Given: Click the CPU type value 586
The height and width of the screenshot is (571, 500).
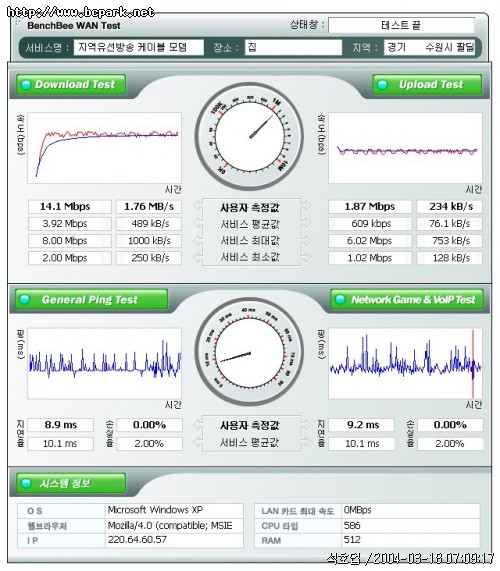Looking at the screenshot, I should (x=352, y=525).
